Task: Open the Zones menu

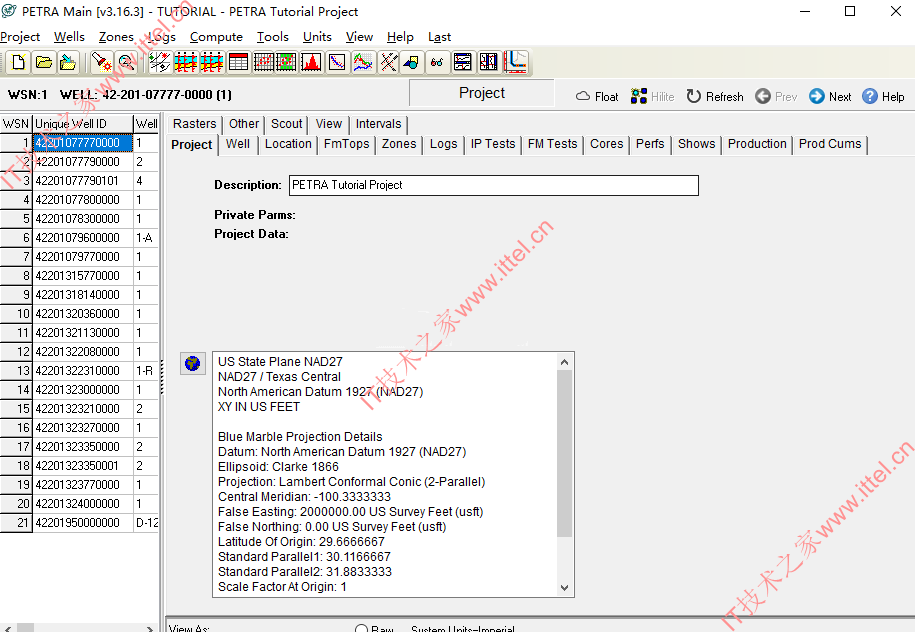Action: (116, 37)
